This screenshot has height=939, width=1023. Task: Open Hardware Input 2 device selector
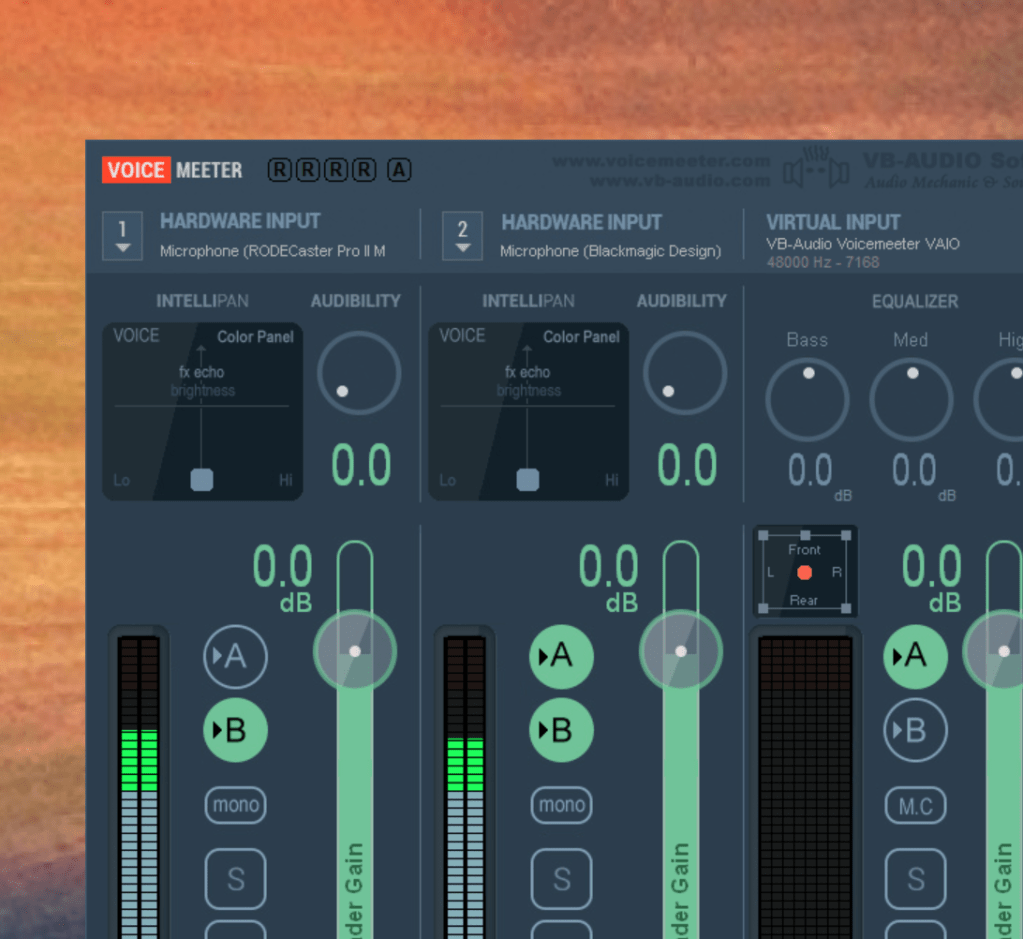coord(463,236)
